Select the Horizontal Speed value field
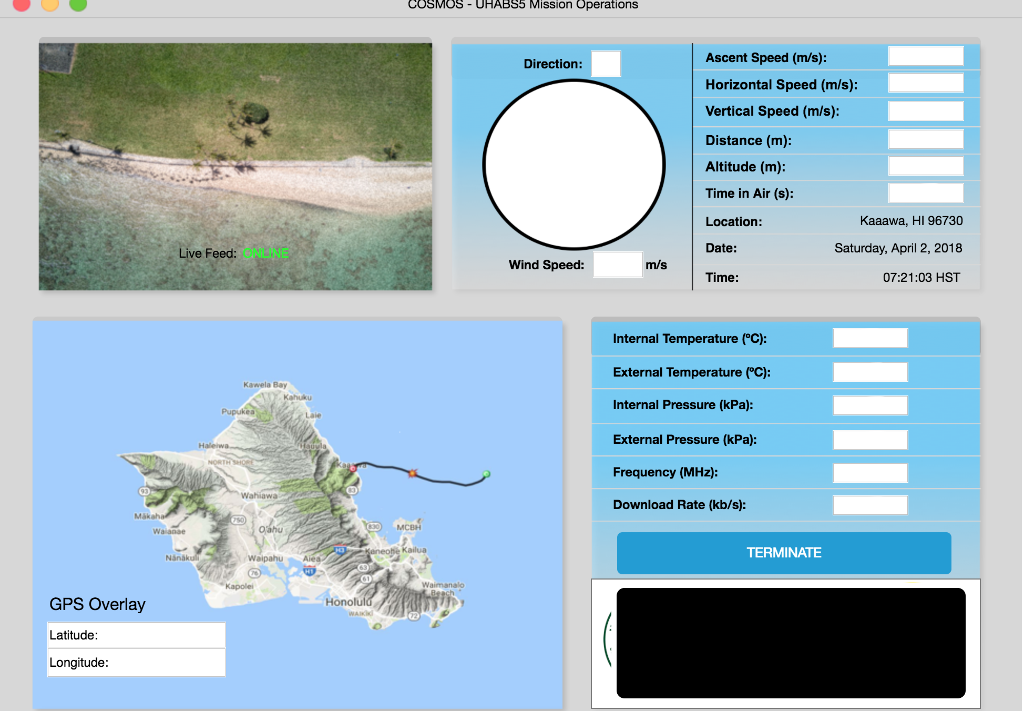The width and height of the screenshot is (1024, 711). pos(925,84)
